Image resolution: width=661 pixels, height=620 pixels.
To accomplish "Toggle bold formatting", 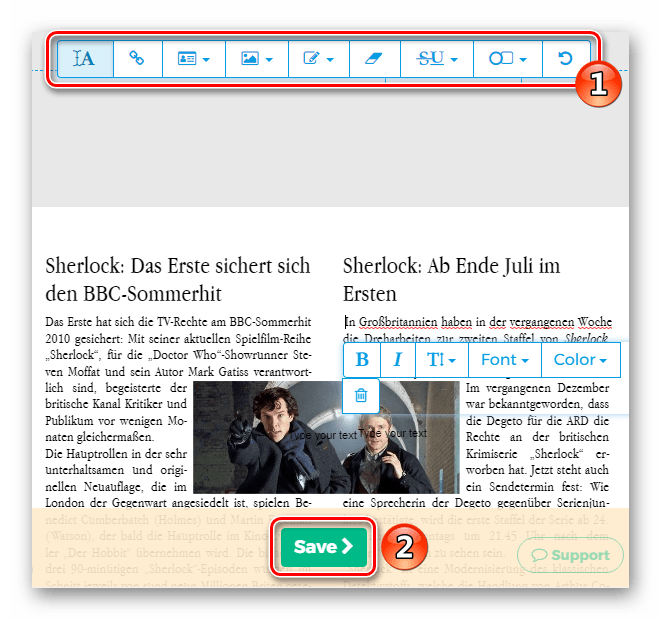I will [362, 360].
